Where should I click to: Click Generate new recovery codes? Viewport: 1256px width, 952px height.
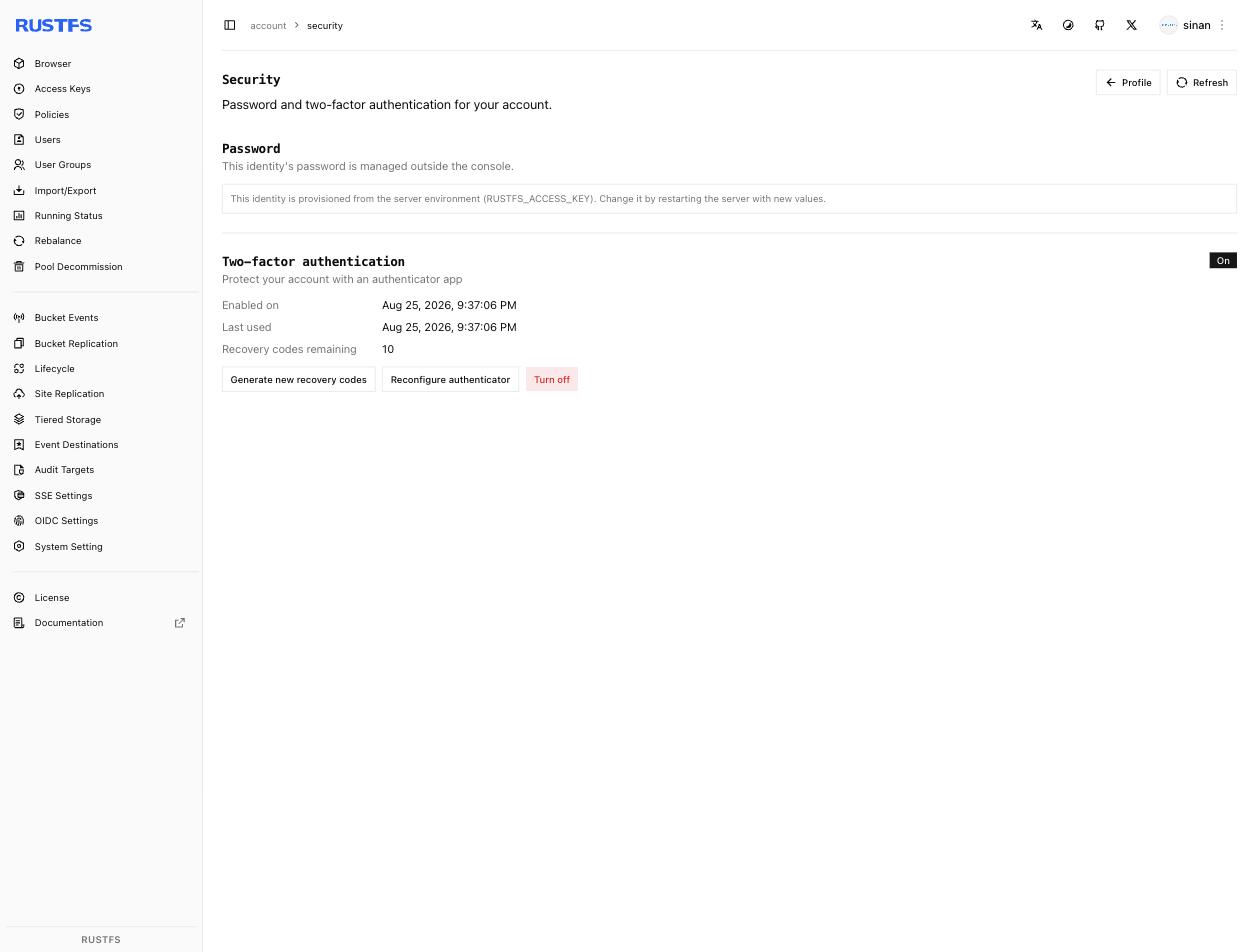click(299, 379)
